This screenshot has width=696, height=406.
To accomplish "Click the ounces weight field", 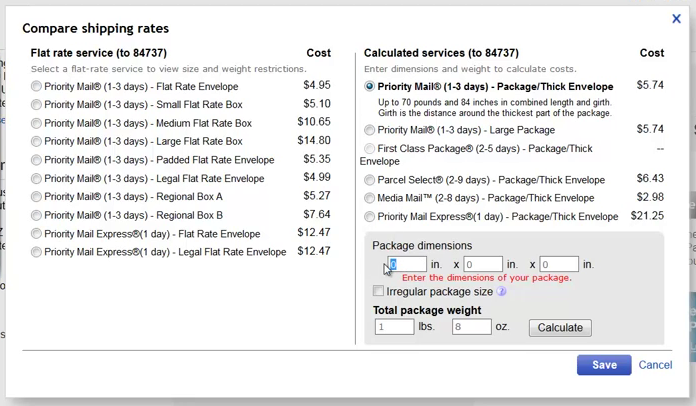I will (471, 327).
